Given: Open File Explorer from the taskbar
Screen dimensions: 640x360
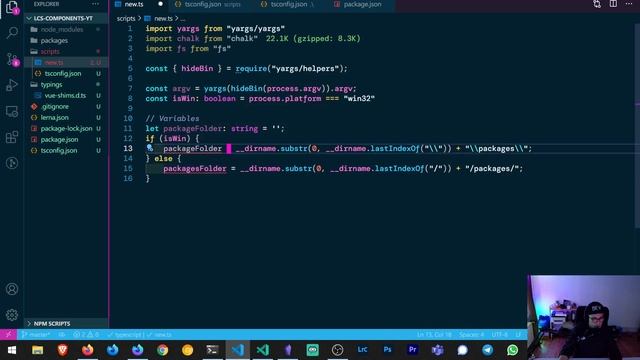Looking at the screenshot, I should click(38, 350).
